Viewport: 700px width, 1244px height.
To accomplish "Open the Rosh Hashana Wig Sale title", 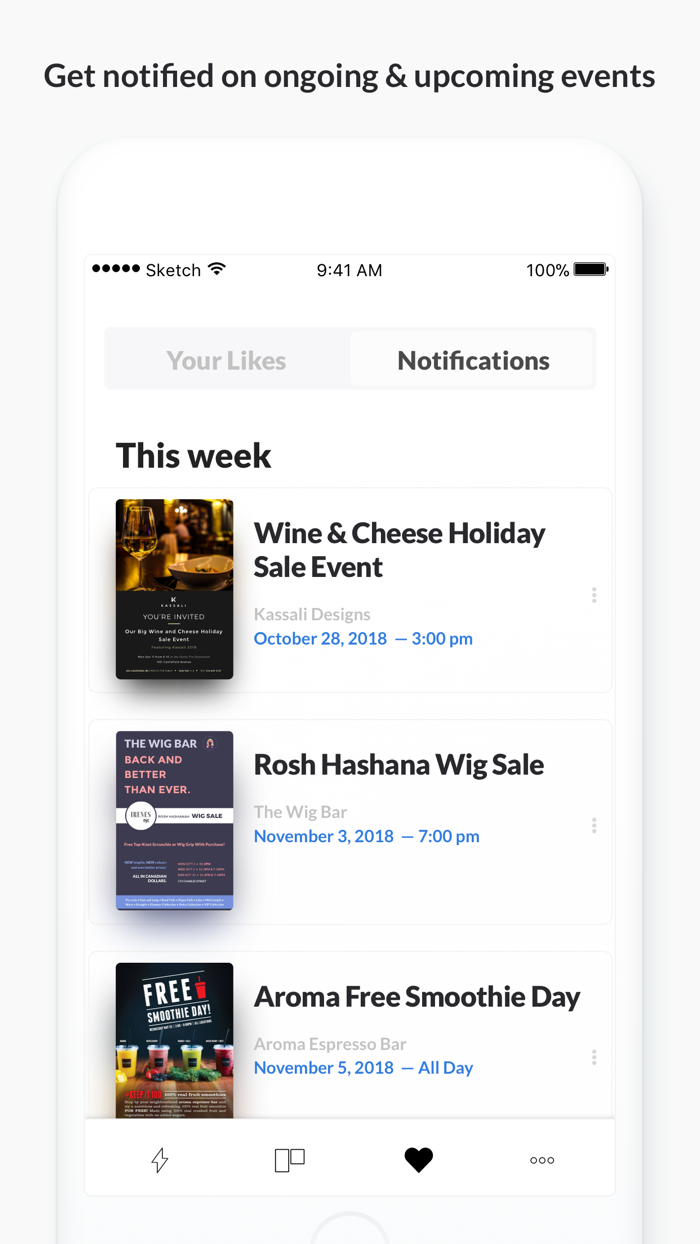I will pyautogui.click(x=399, y=765).
